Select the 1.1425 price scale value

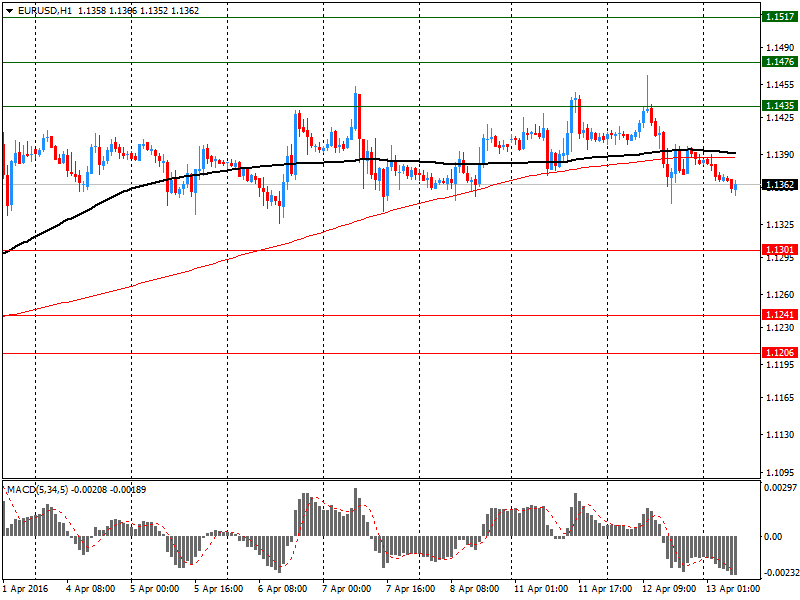coord(780,118)
